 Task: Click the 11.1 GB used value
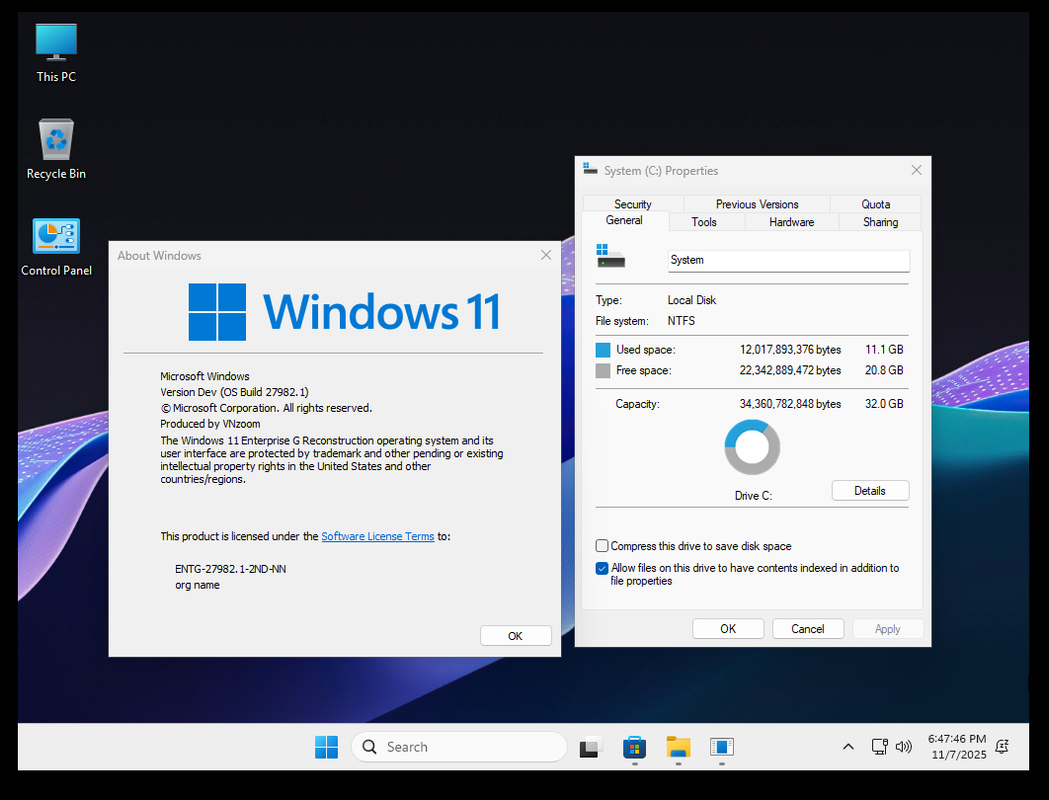[x=884, y=350]
